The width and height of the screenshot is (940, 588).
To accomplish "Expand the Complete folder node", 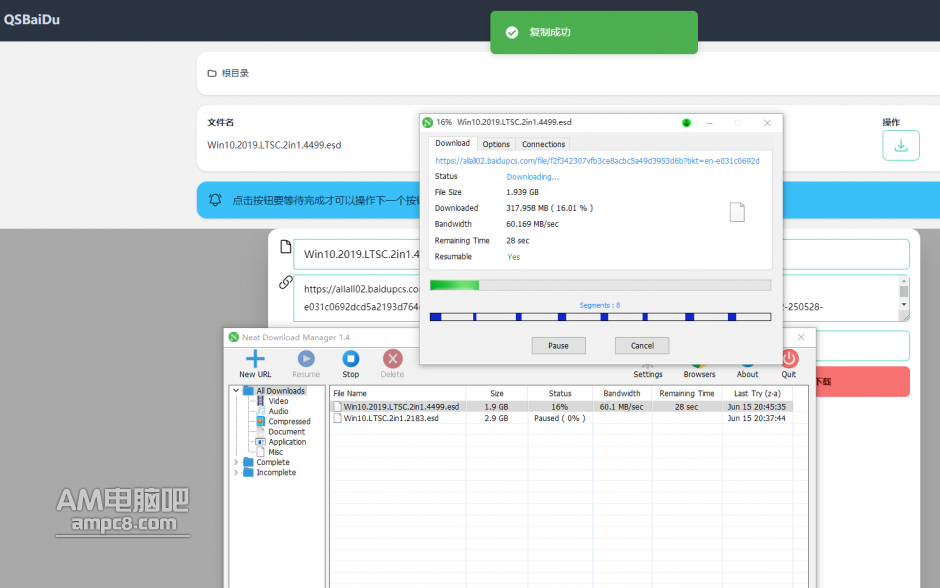I will pyautogui.click(x=236, y=462).
